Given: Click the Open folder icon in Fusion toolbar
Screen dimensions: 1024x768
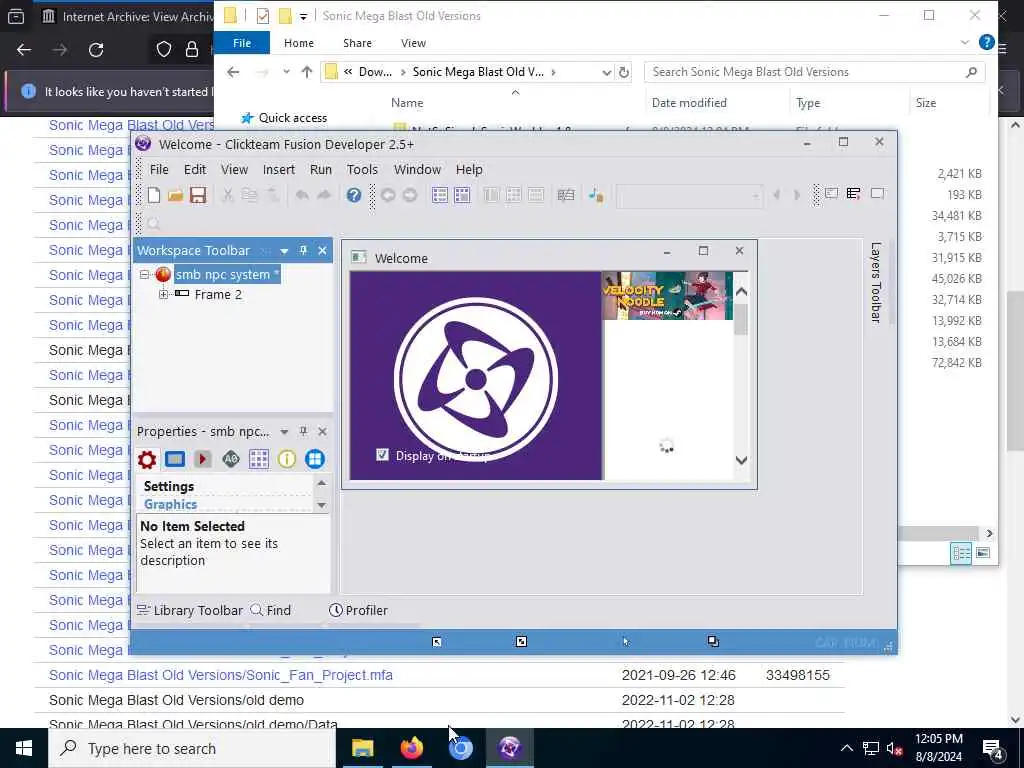Looking at the screenshot, I should (175, 195).
